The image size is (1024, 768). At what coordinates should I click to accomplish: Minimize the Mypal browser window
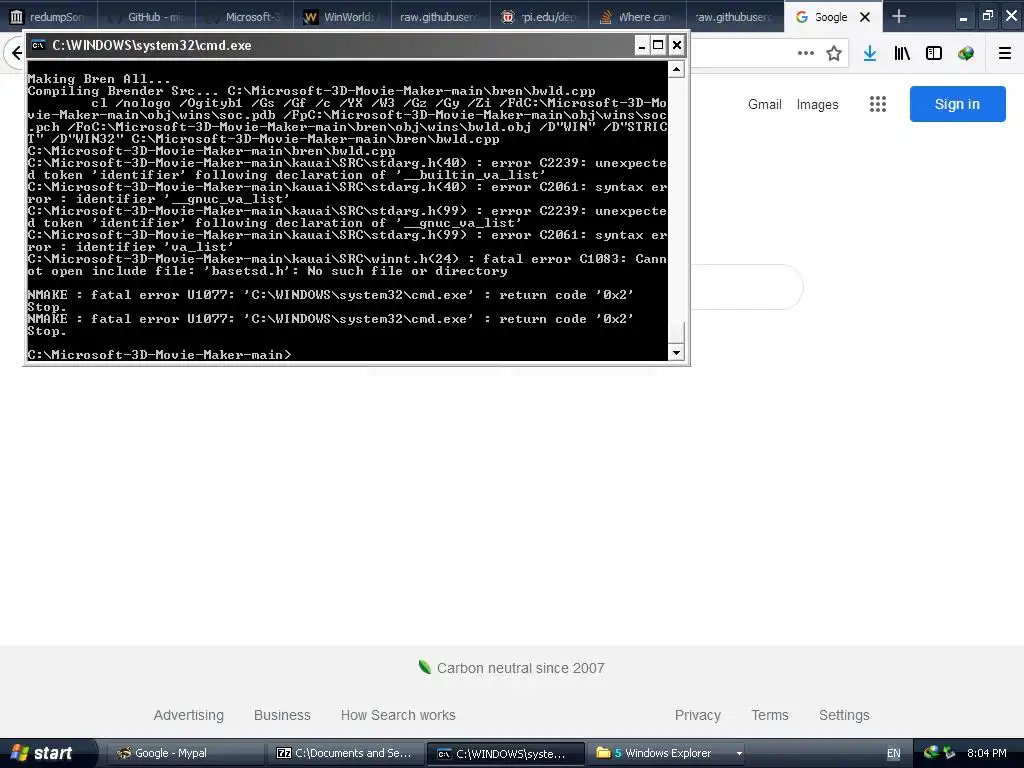(x=963, y=17)
